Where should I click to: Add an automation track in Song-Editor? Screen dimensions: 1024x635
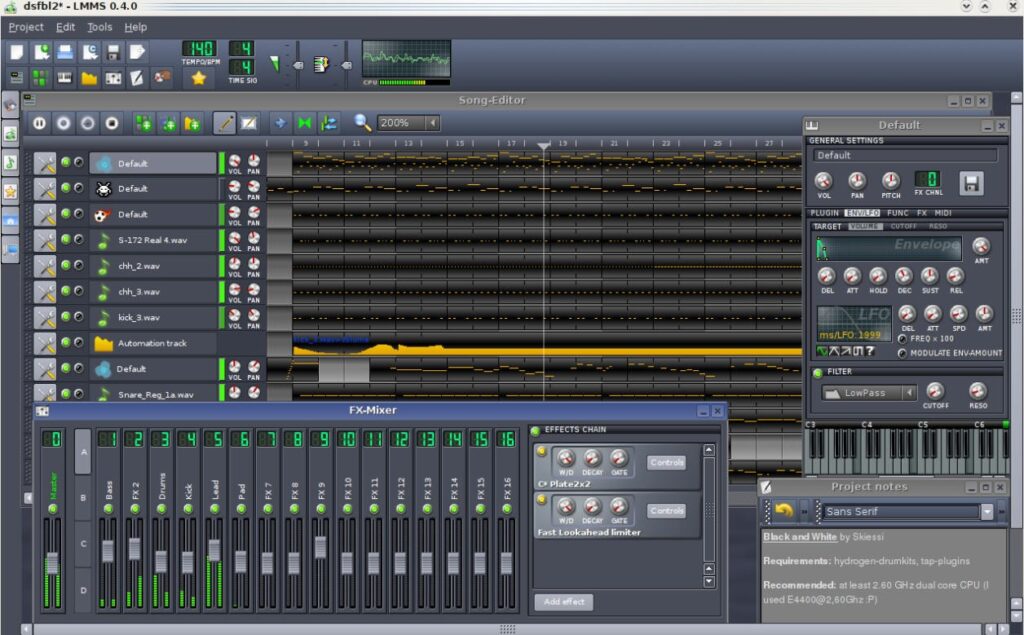point(193,123)
